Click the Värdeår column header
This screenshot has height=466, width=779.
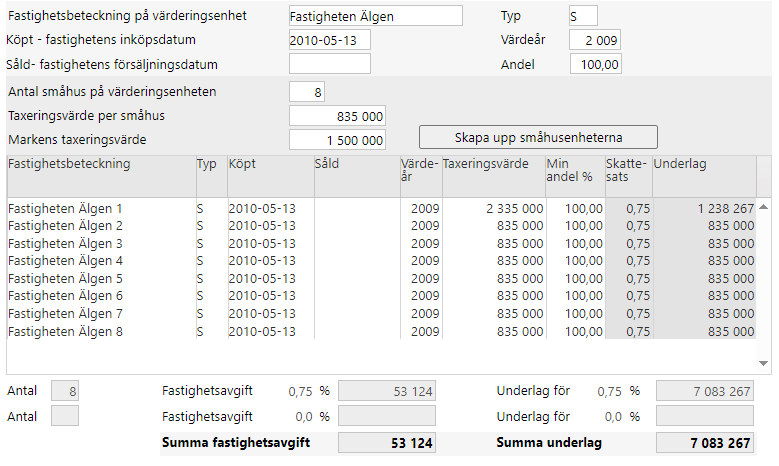tap(421, 176)
